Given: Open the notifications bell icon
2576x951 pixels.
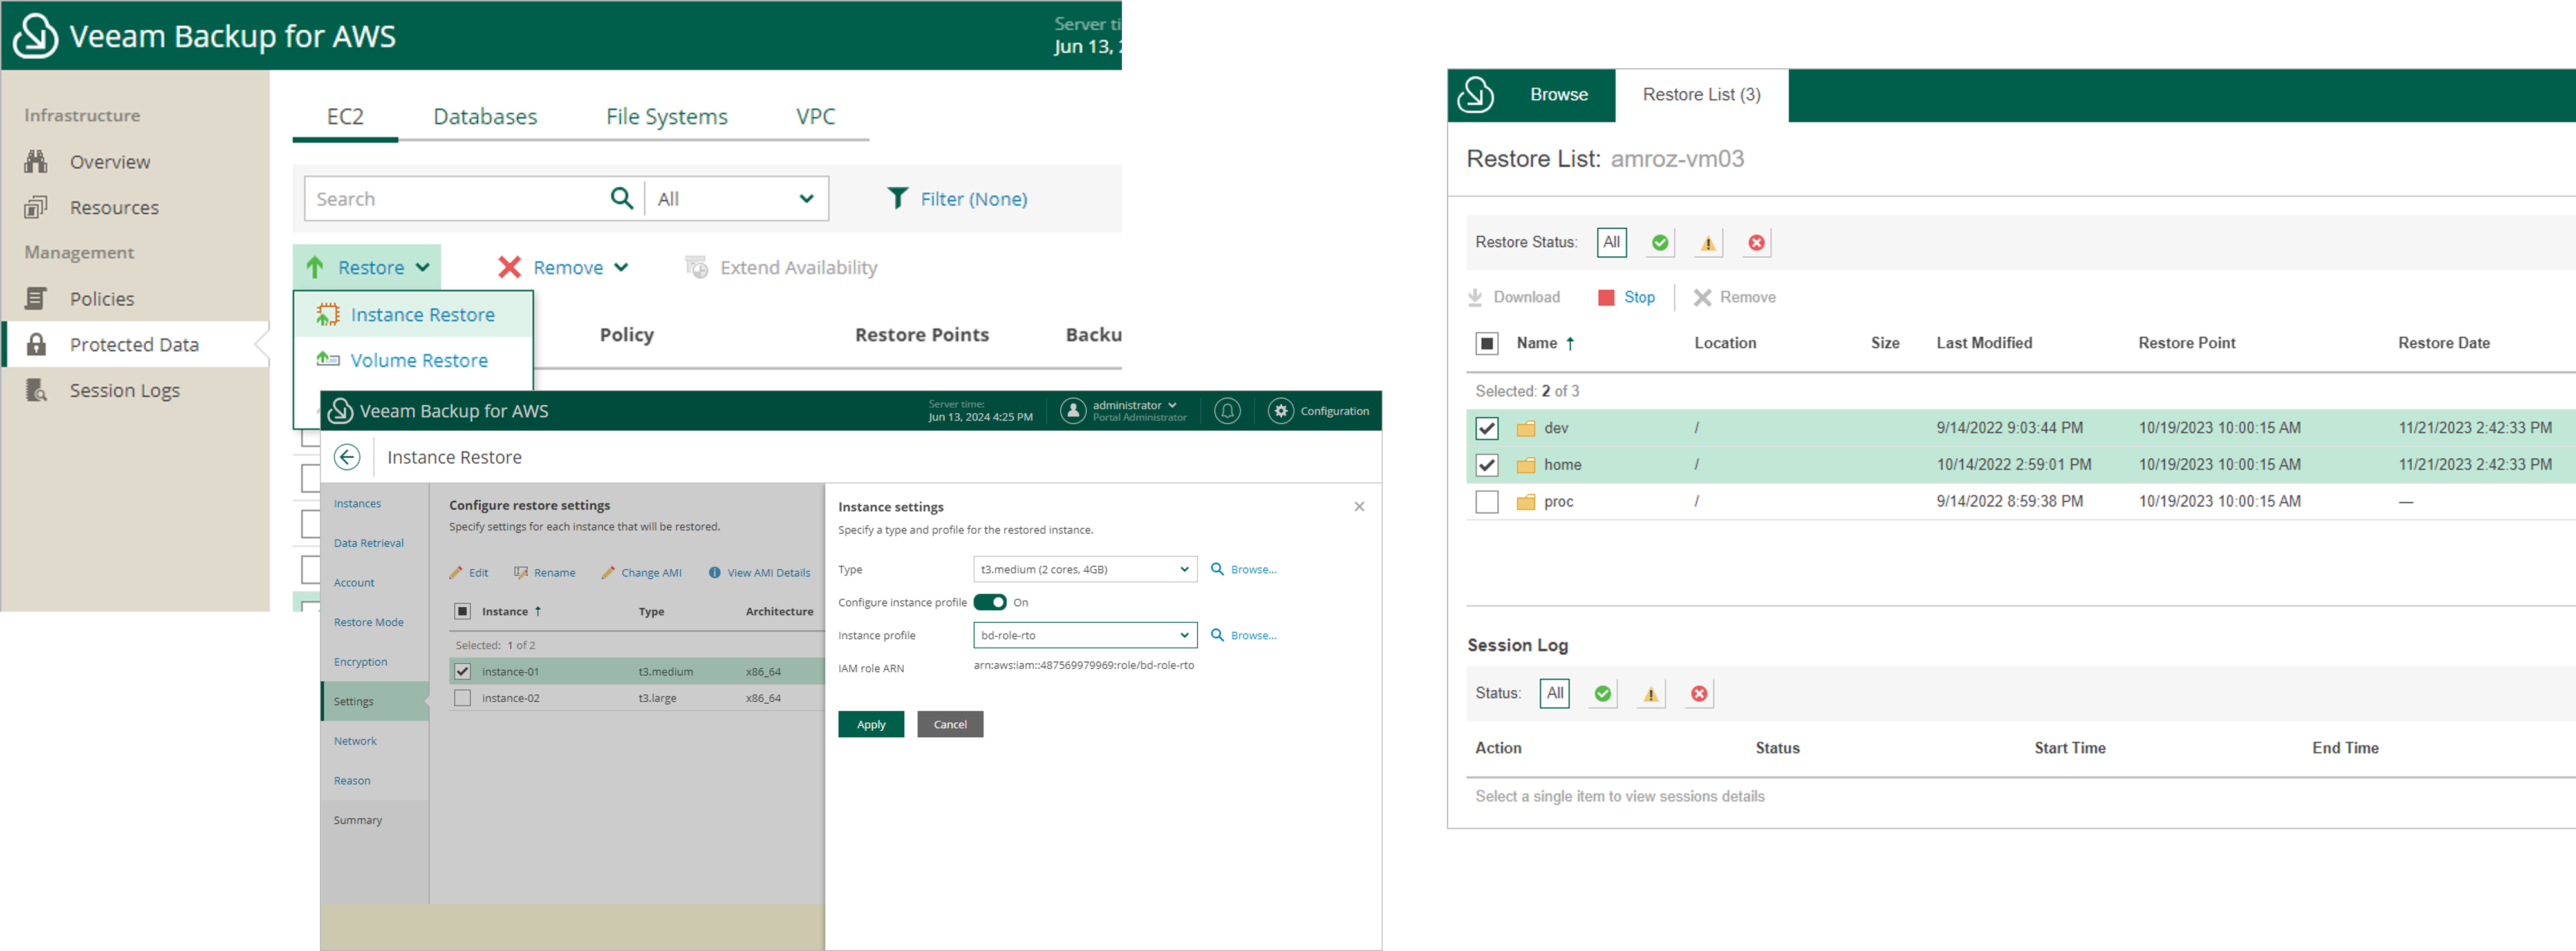Looking at the screenshot, I should tap(1227, 411).
